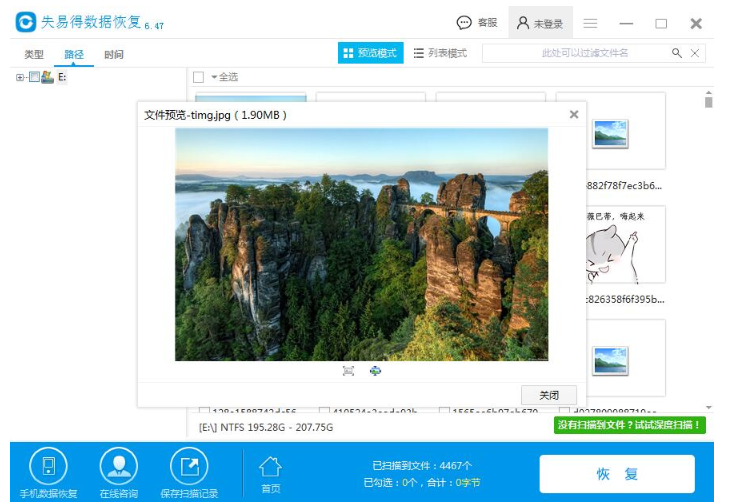Select the E: drive tree item
The height and width of the screenshot is (504, 731).
click(x=62, y=77)
